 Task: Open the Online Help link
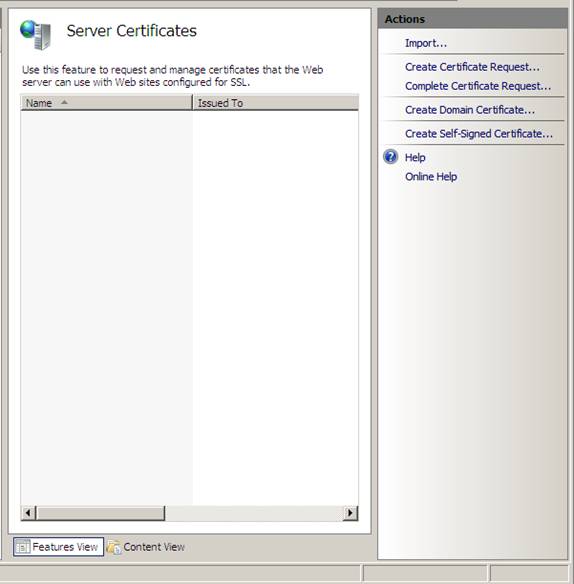tap(431, 177)
